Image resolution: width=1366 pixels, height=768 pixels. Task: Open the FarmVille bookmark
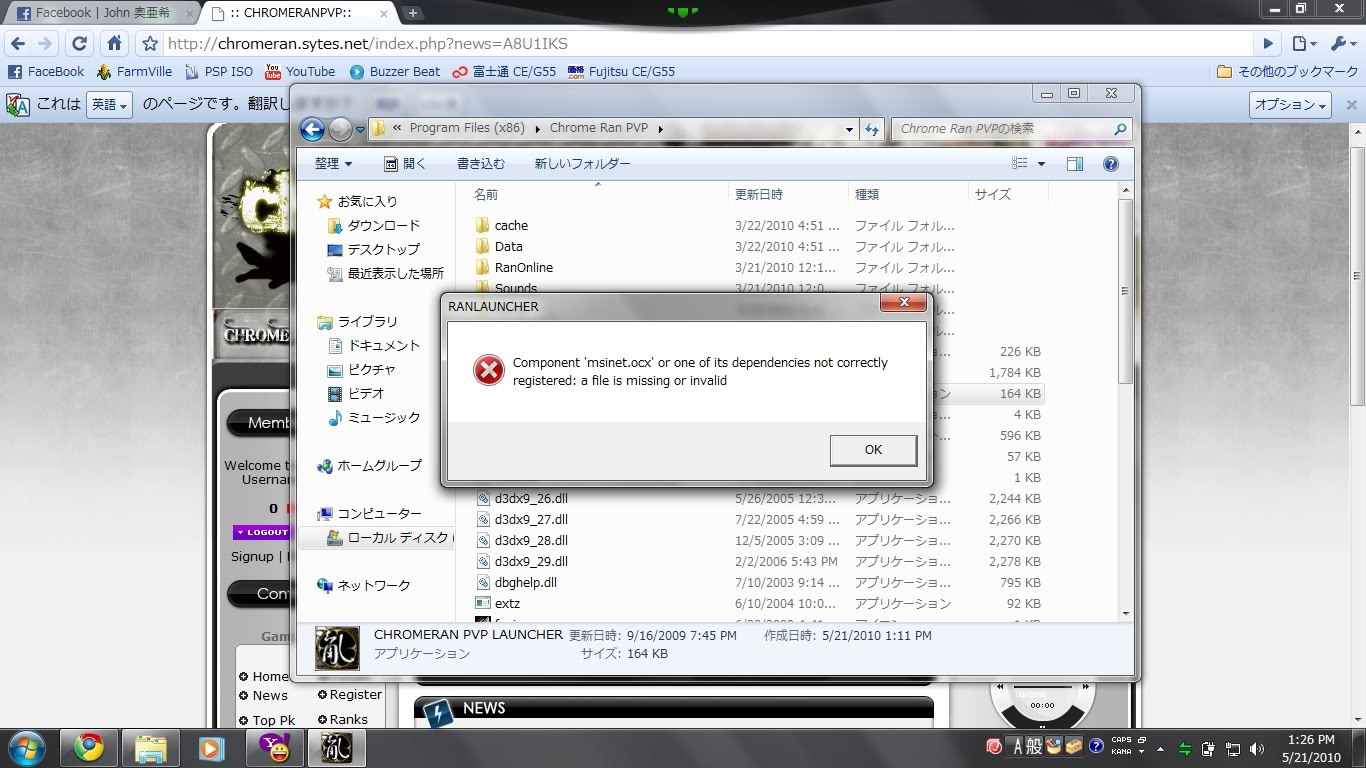134,72
